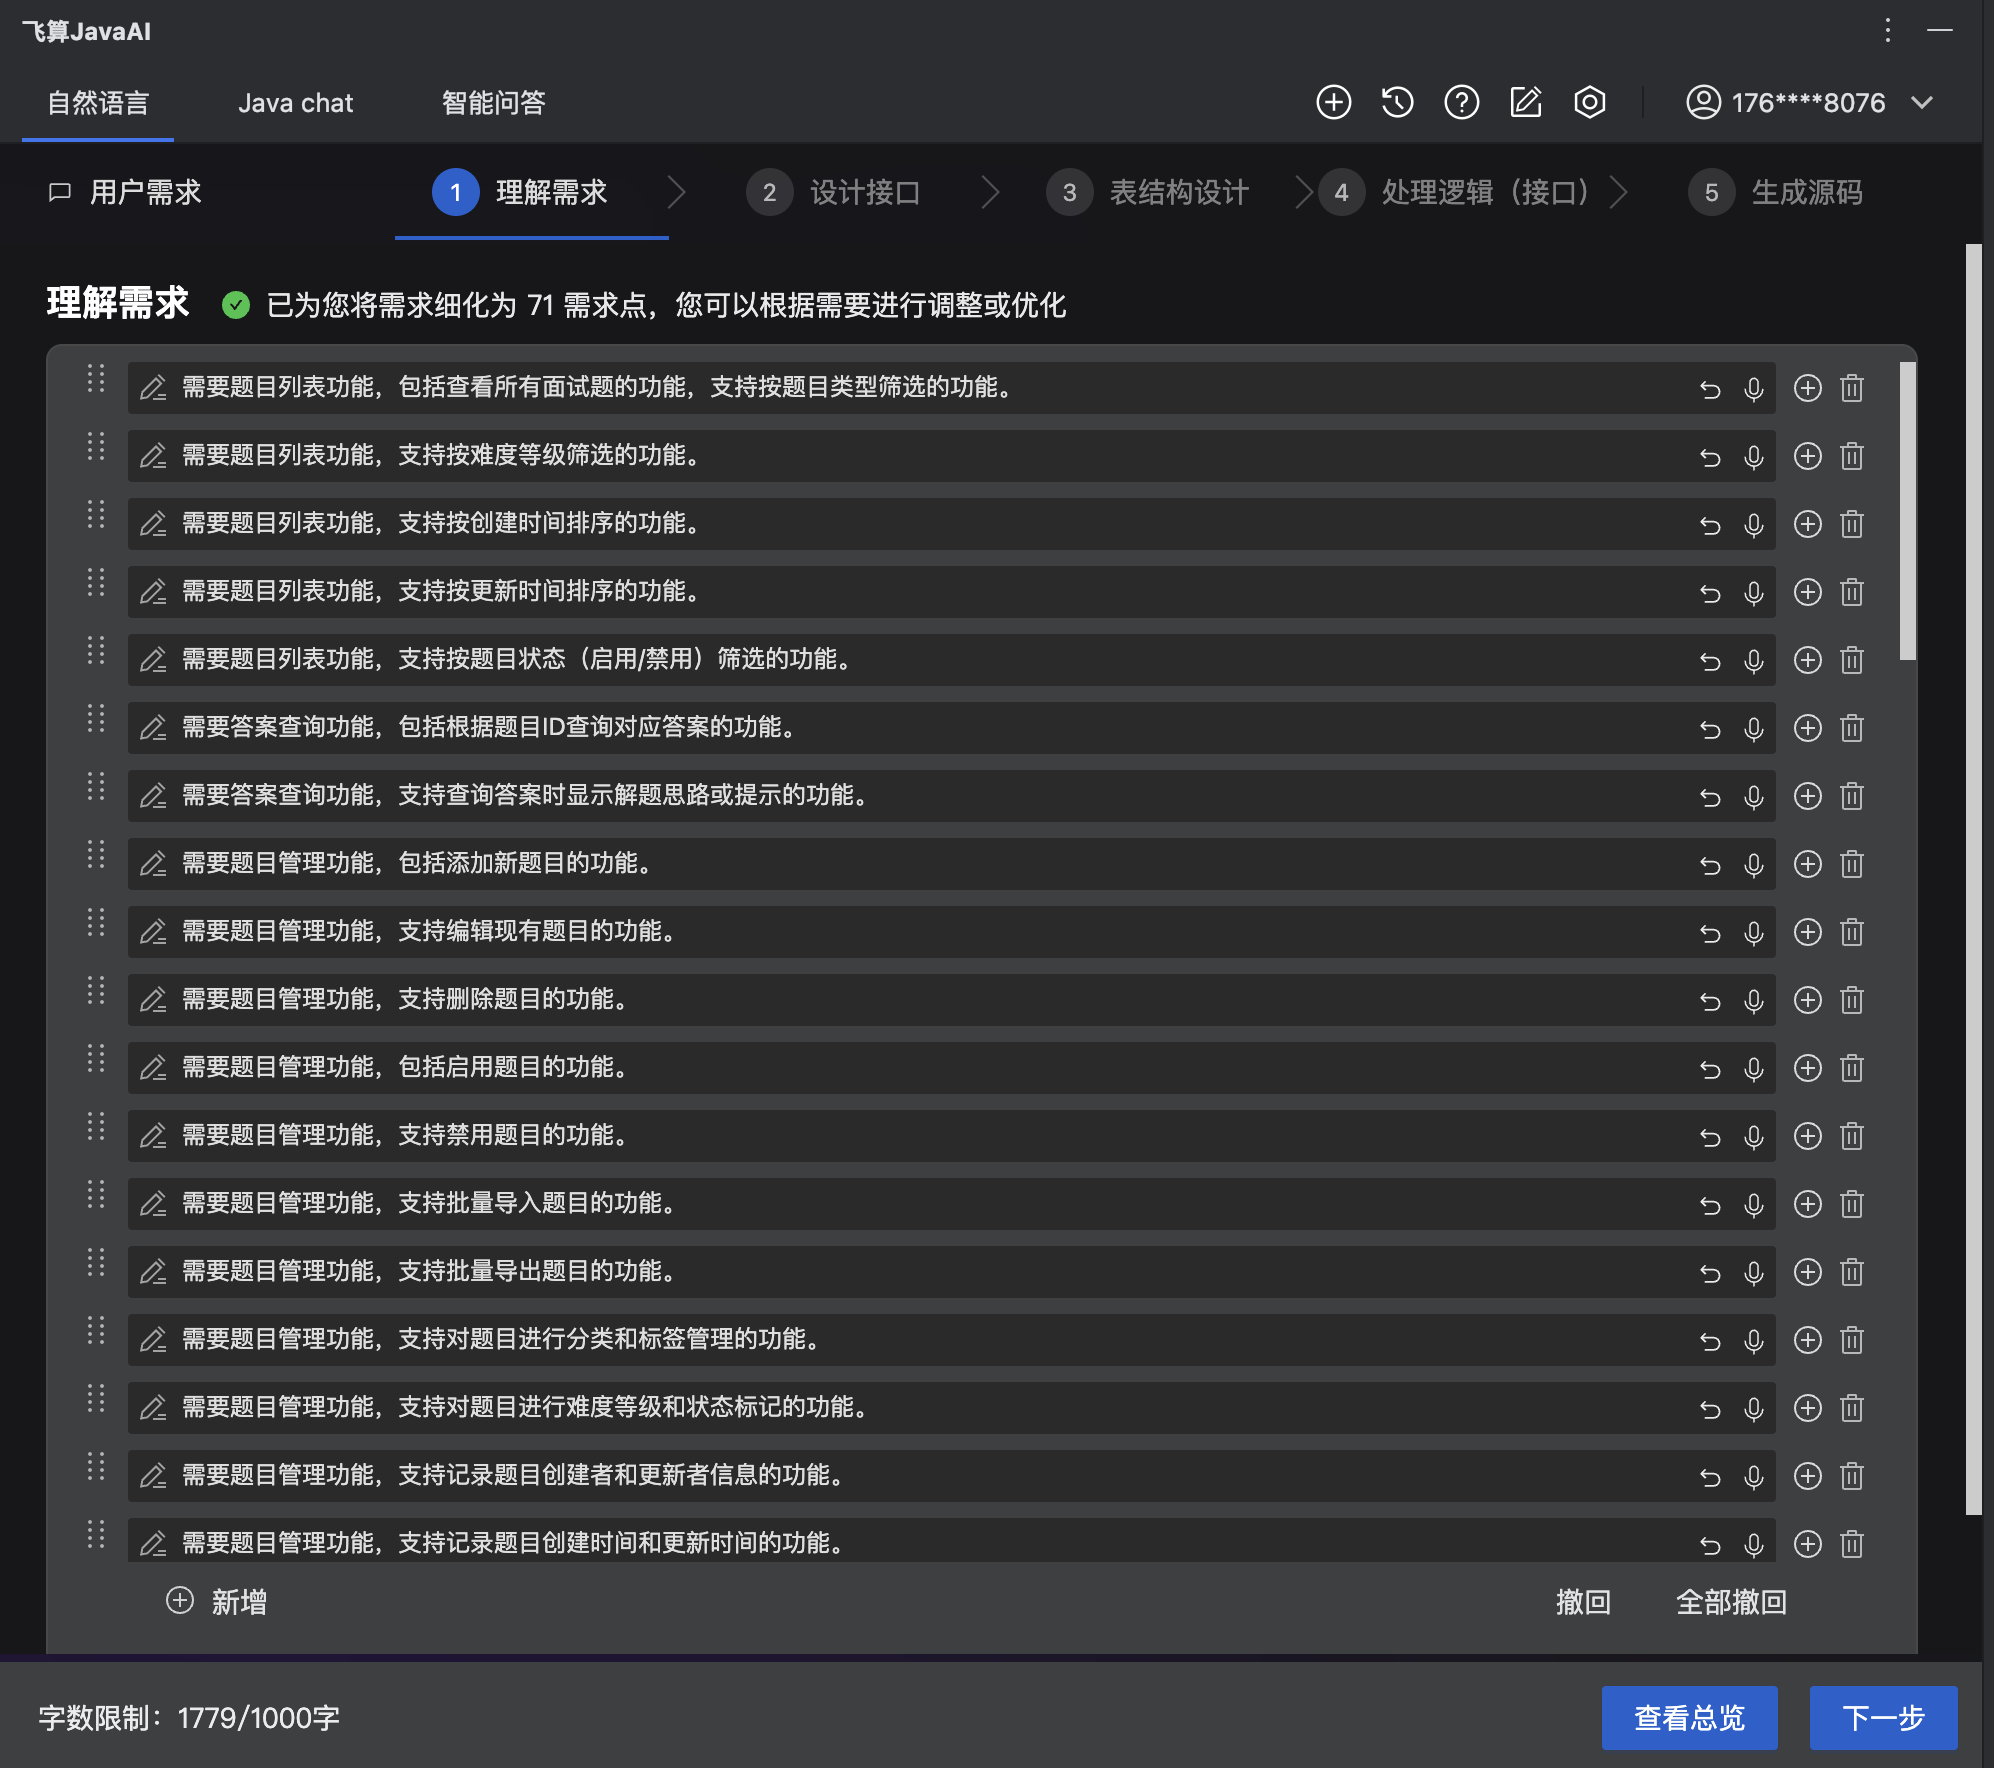Click the 用户需求 chat bubble icon
1994x1768 pixels.
[x=60, y=192]
